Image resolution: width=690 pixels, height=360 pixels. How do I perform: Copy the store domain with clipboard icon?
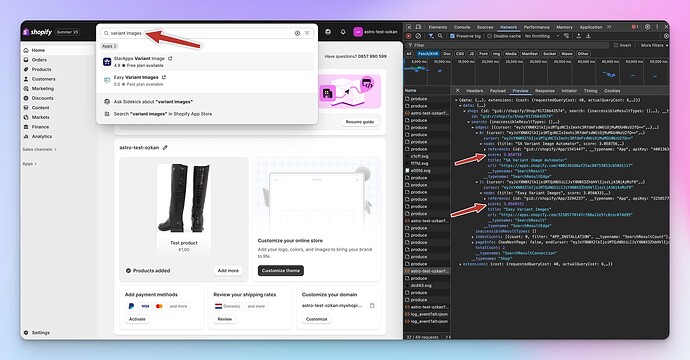[372, 305]
